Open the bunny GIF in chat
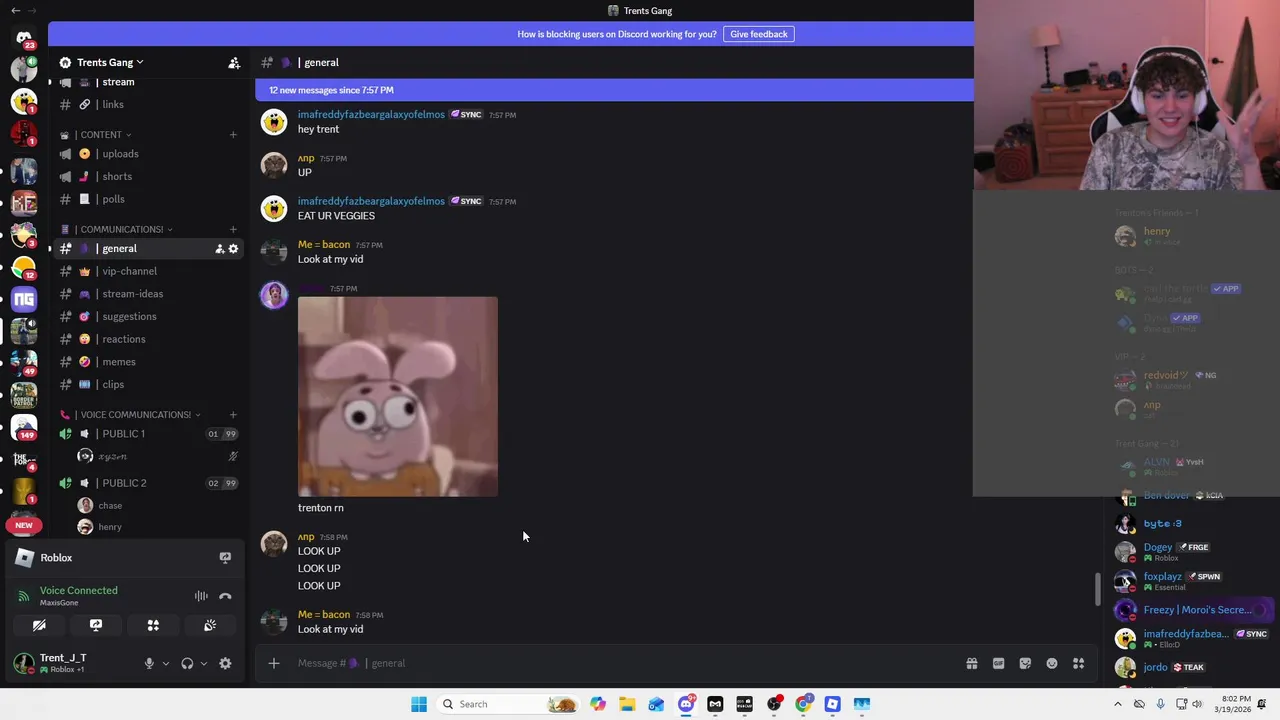The width and height of the screenshot is (1280, 720). (x=398, y=396)
